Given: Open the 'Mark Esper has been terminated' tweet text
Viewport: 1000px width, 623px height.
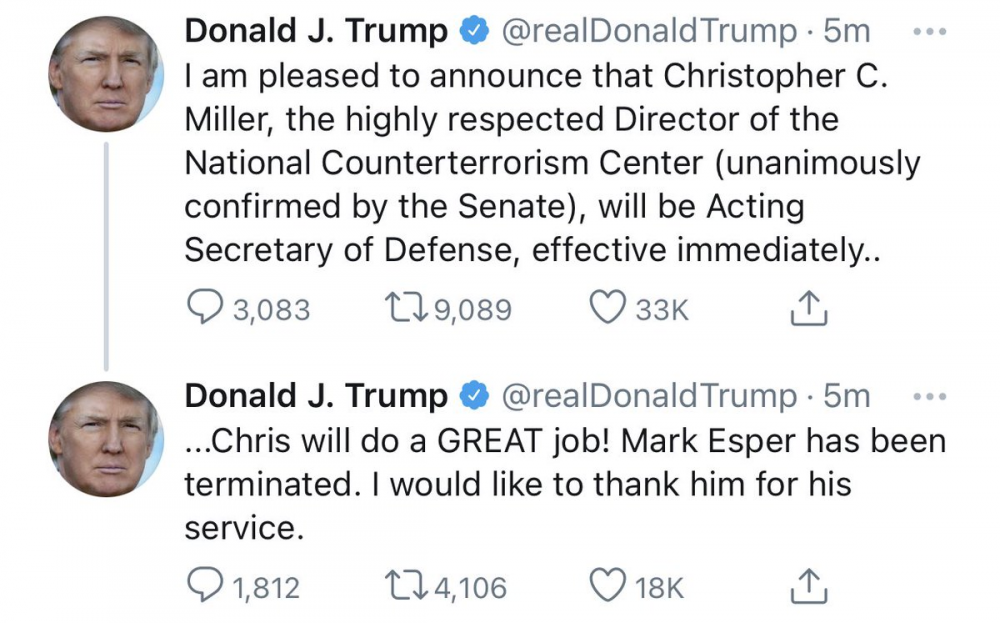Looking at the screenshot, I should pyautogui.click(x=560, y=485).
